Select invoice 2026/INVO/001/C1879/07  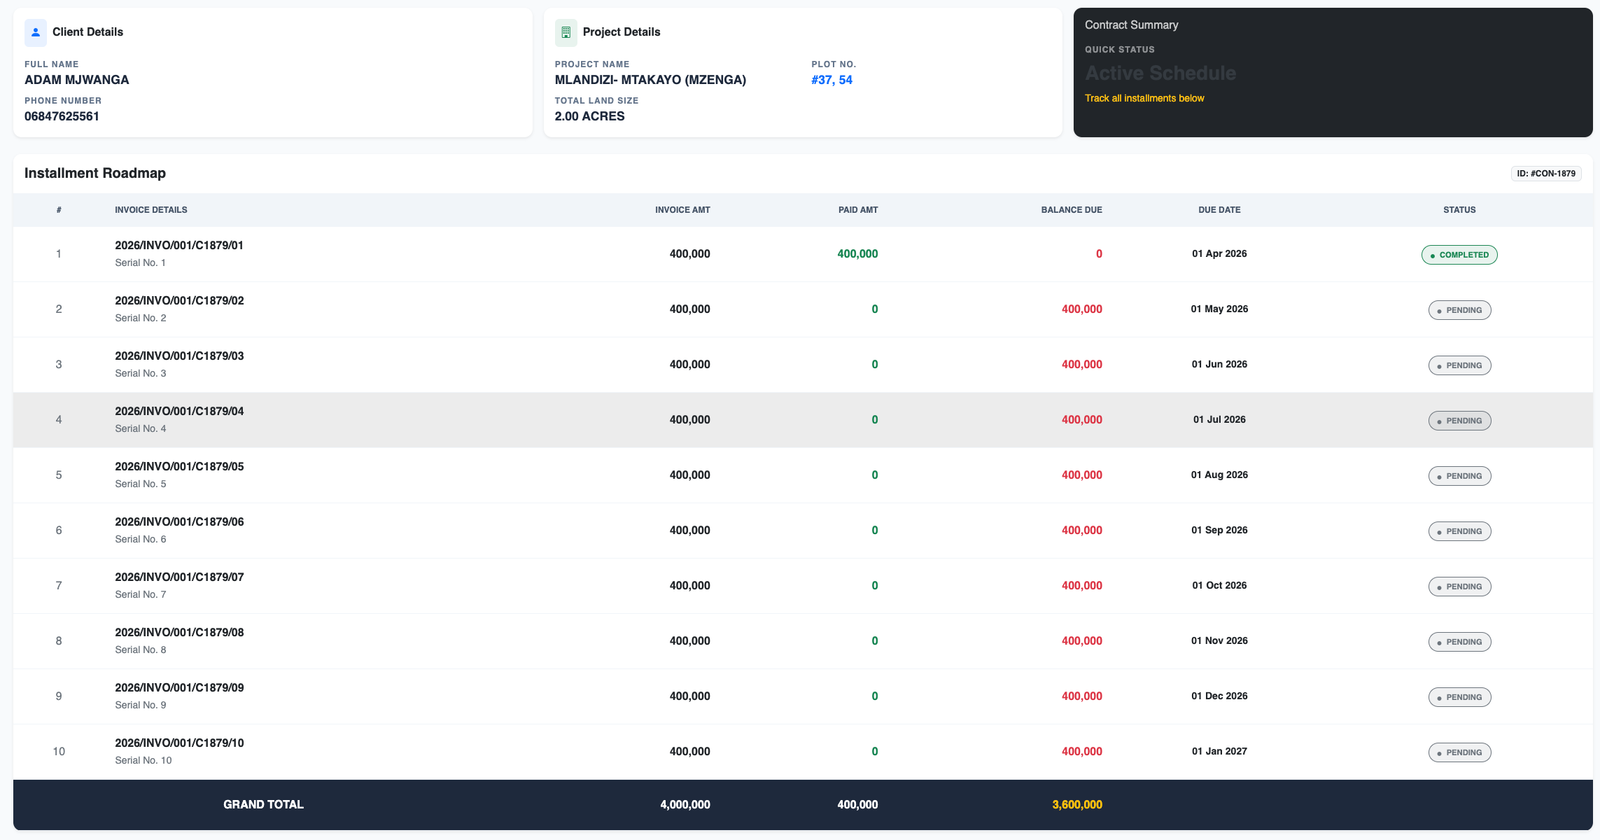click(179, 577)
